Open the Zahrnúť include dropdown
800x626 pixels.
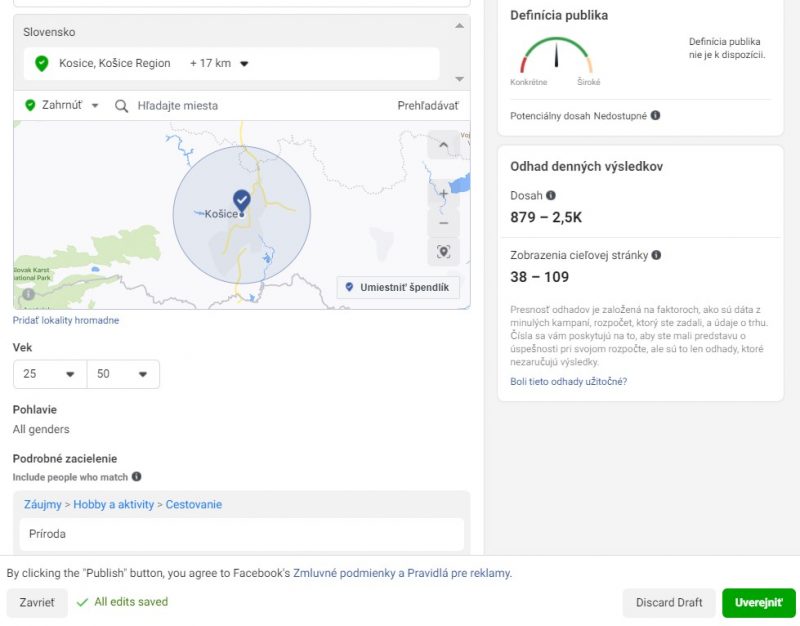point(62,105)
